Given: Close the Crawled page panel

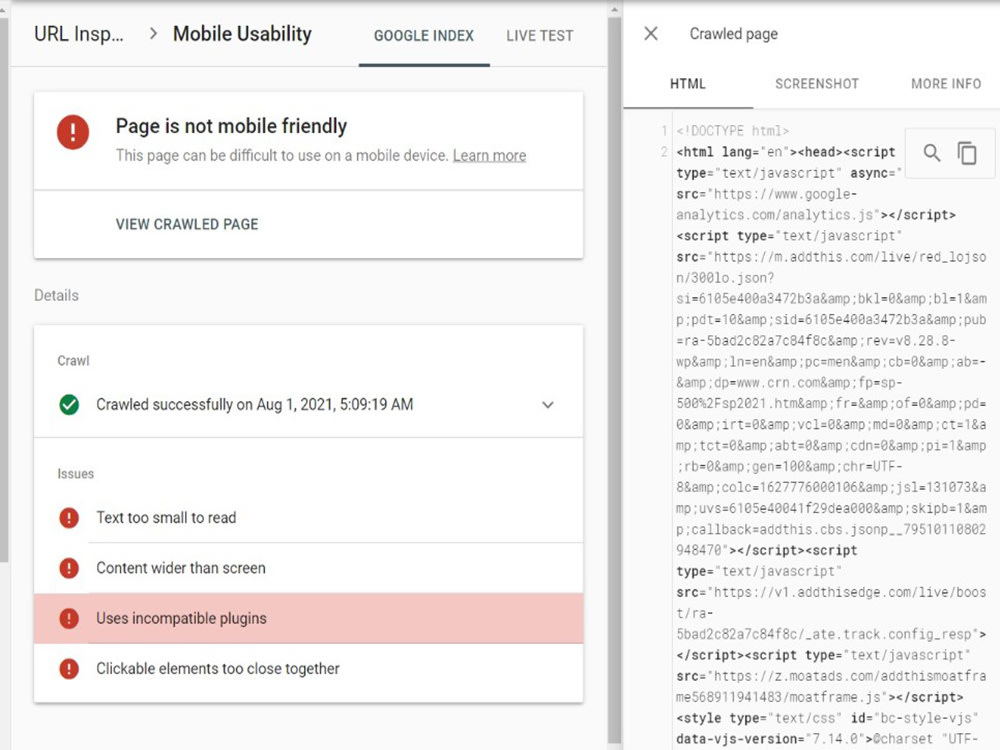Looking at the screenshot, I should [x=651, y=34].
